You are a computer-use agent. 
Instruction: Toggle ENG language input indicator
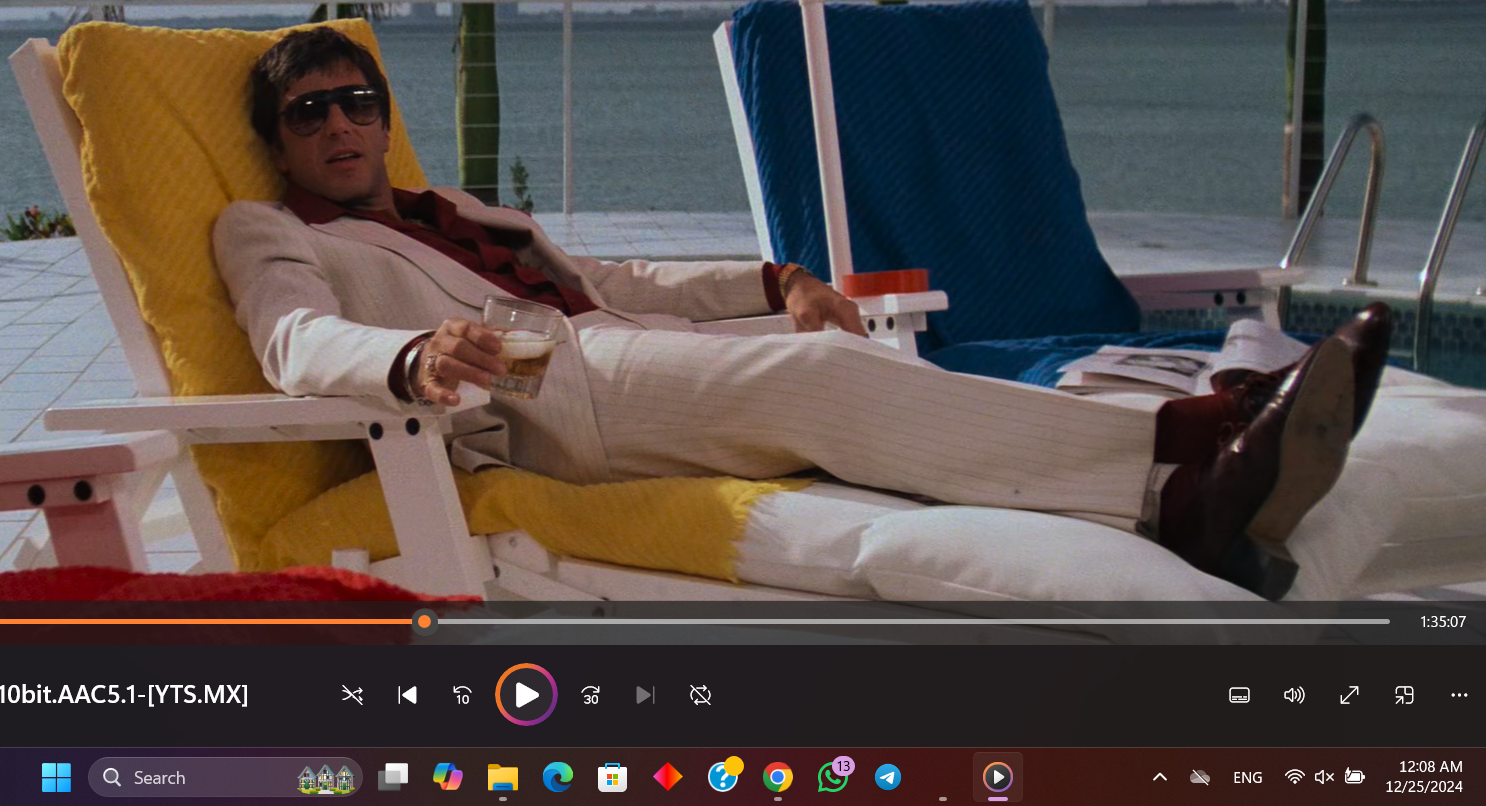[x=1247, y=777]
